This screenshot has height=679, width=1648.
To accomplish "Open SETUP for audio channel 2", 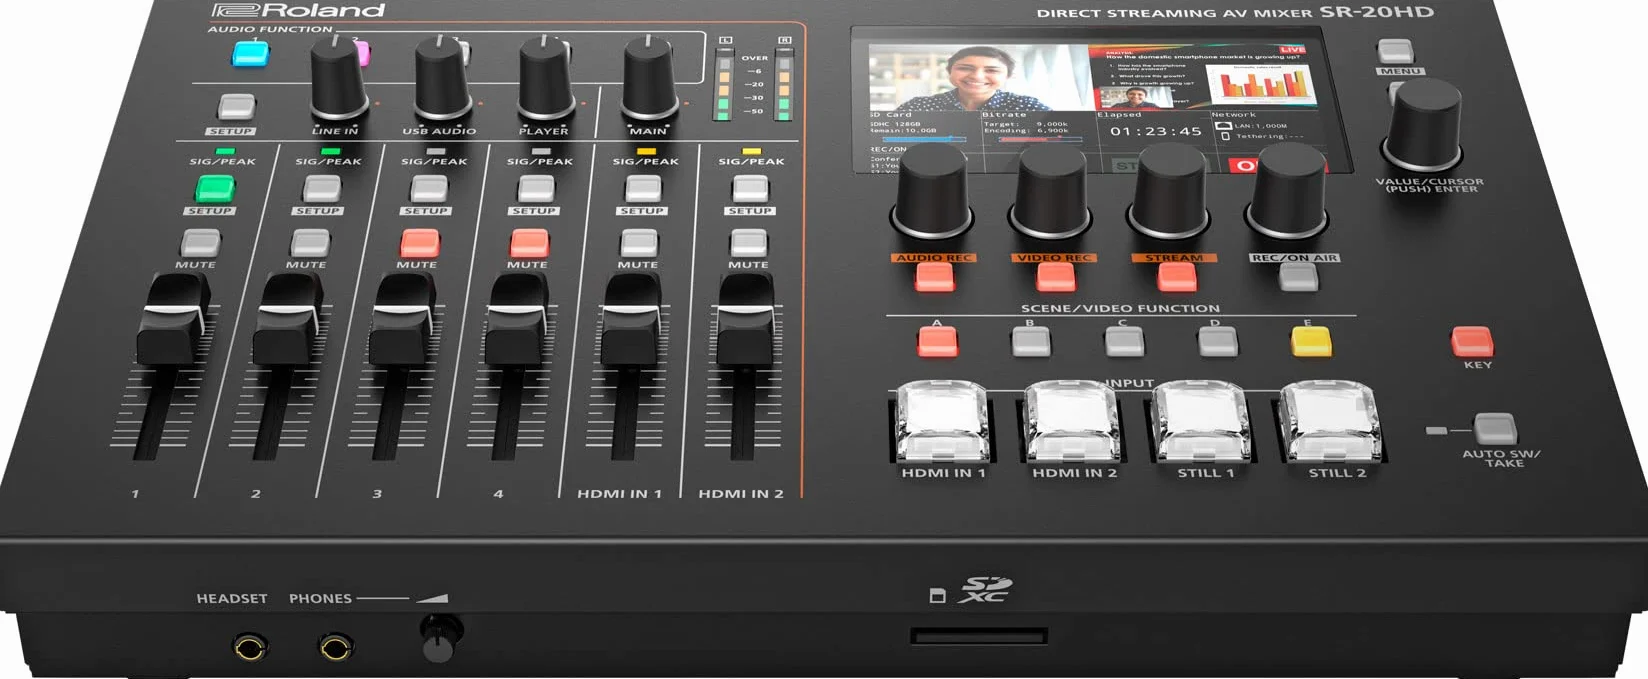I will 322,188.
